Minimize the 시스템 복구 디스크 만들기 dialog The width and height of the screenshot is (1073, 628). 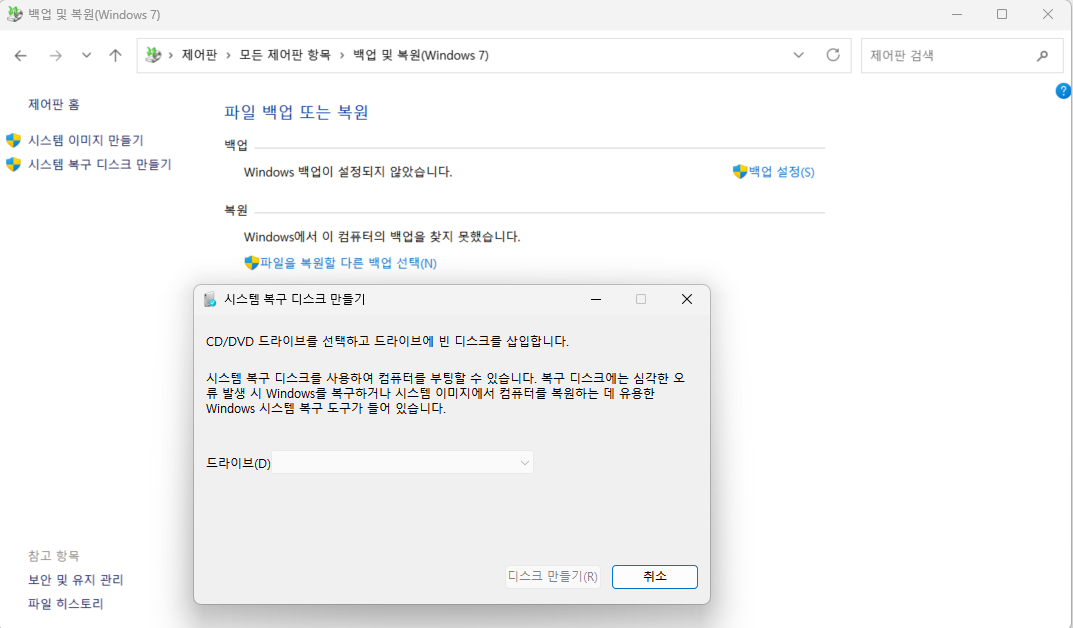(x=596, y=299)
